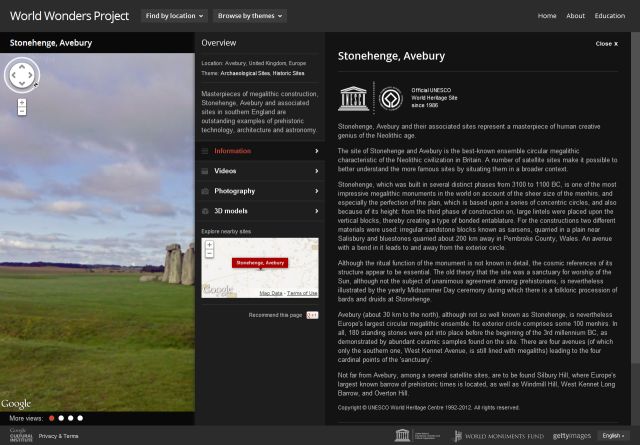Open the Privacy & Terms link
The height and width of the screenshot is (445, 640).
(58, 436)
